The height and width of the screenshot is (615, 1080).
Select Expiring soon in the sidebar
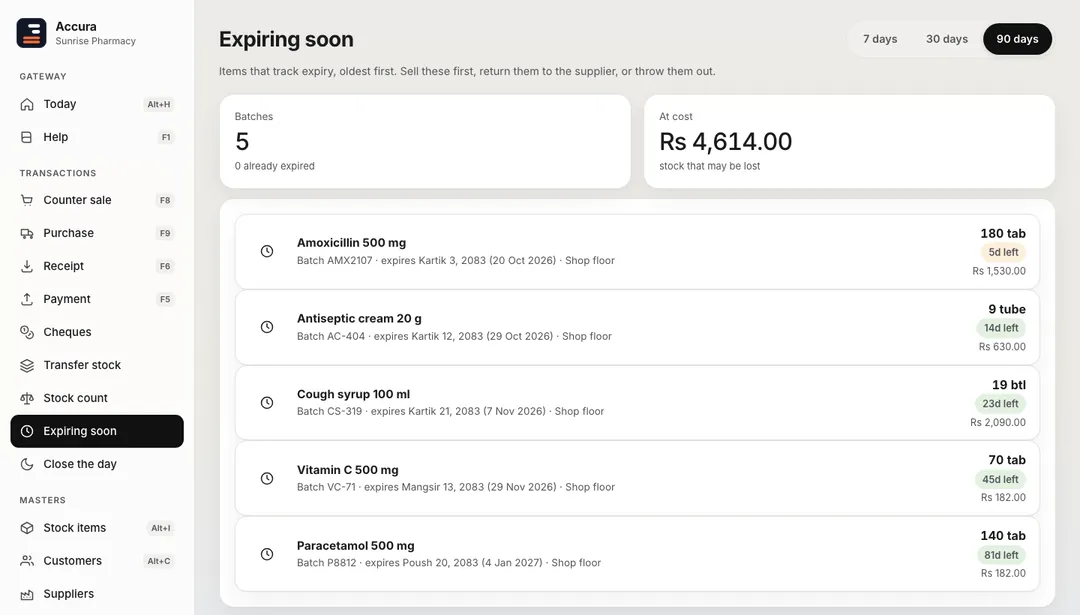coord(97,431)
